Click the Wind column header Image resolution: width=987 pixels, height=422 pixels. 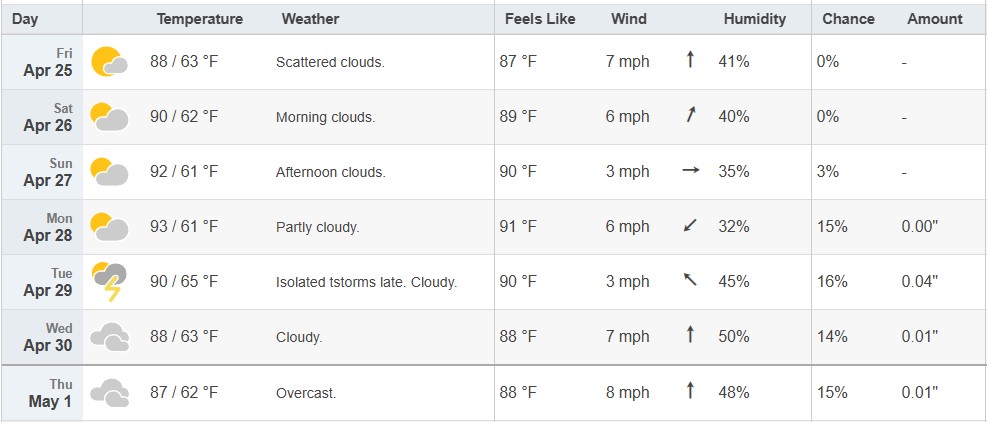(628, 19)
